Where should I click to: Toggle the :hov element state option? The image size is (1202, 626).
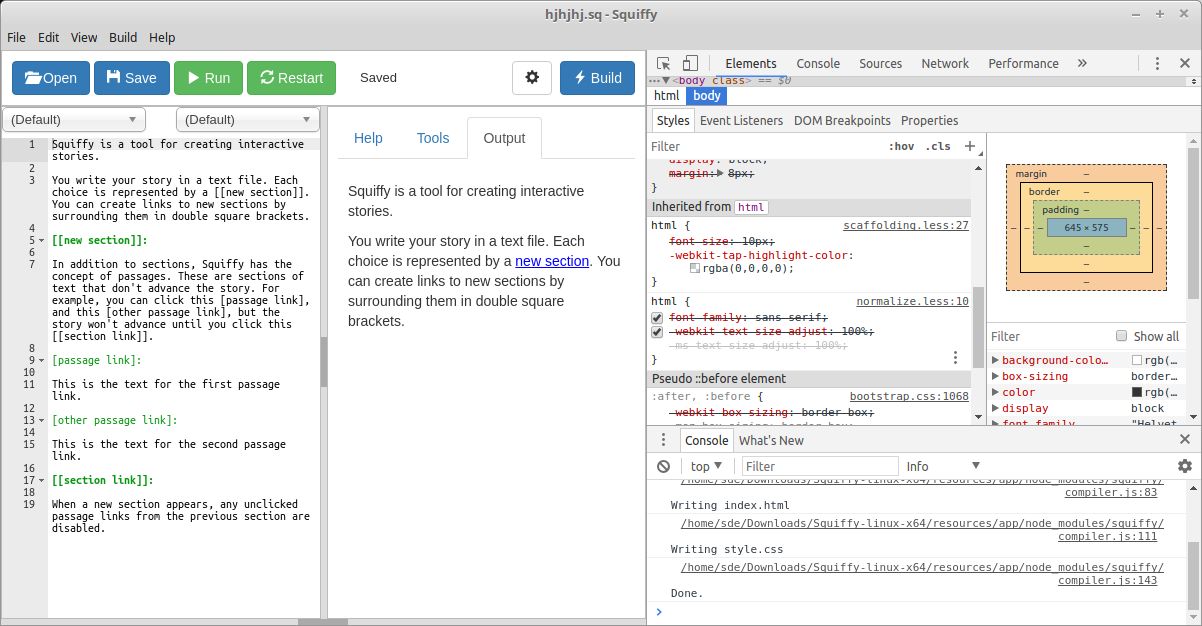coord(901,146)
